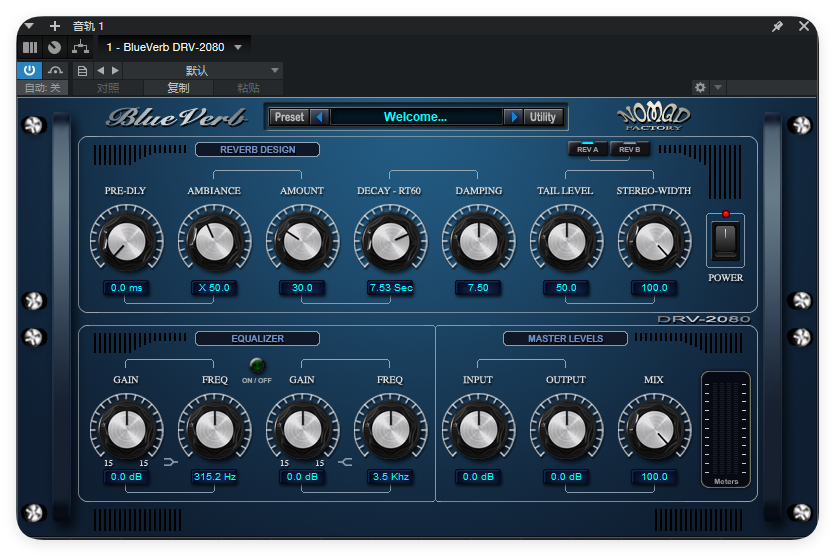Select next BlueVerb preset right arrow
This screenshot has height=556, width=835.
point(513,117)
